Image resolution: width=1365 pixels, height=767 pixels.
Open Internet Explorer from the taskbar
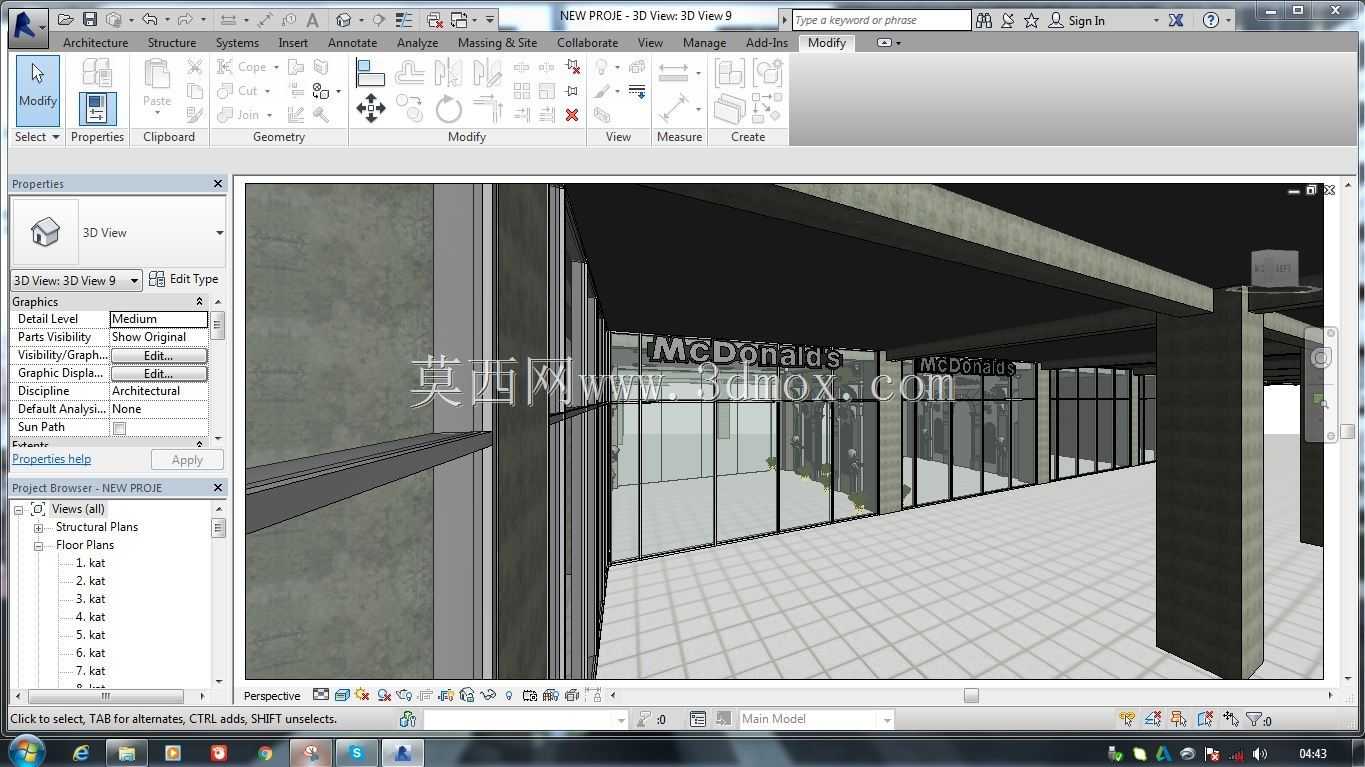click(x=81, y=753)
